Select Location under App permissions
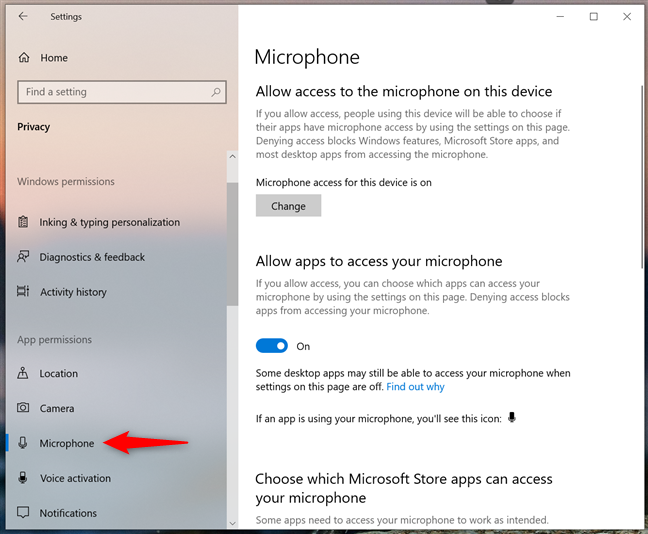This screenshot has width=648, height=534. (x=59, y=374)
